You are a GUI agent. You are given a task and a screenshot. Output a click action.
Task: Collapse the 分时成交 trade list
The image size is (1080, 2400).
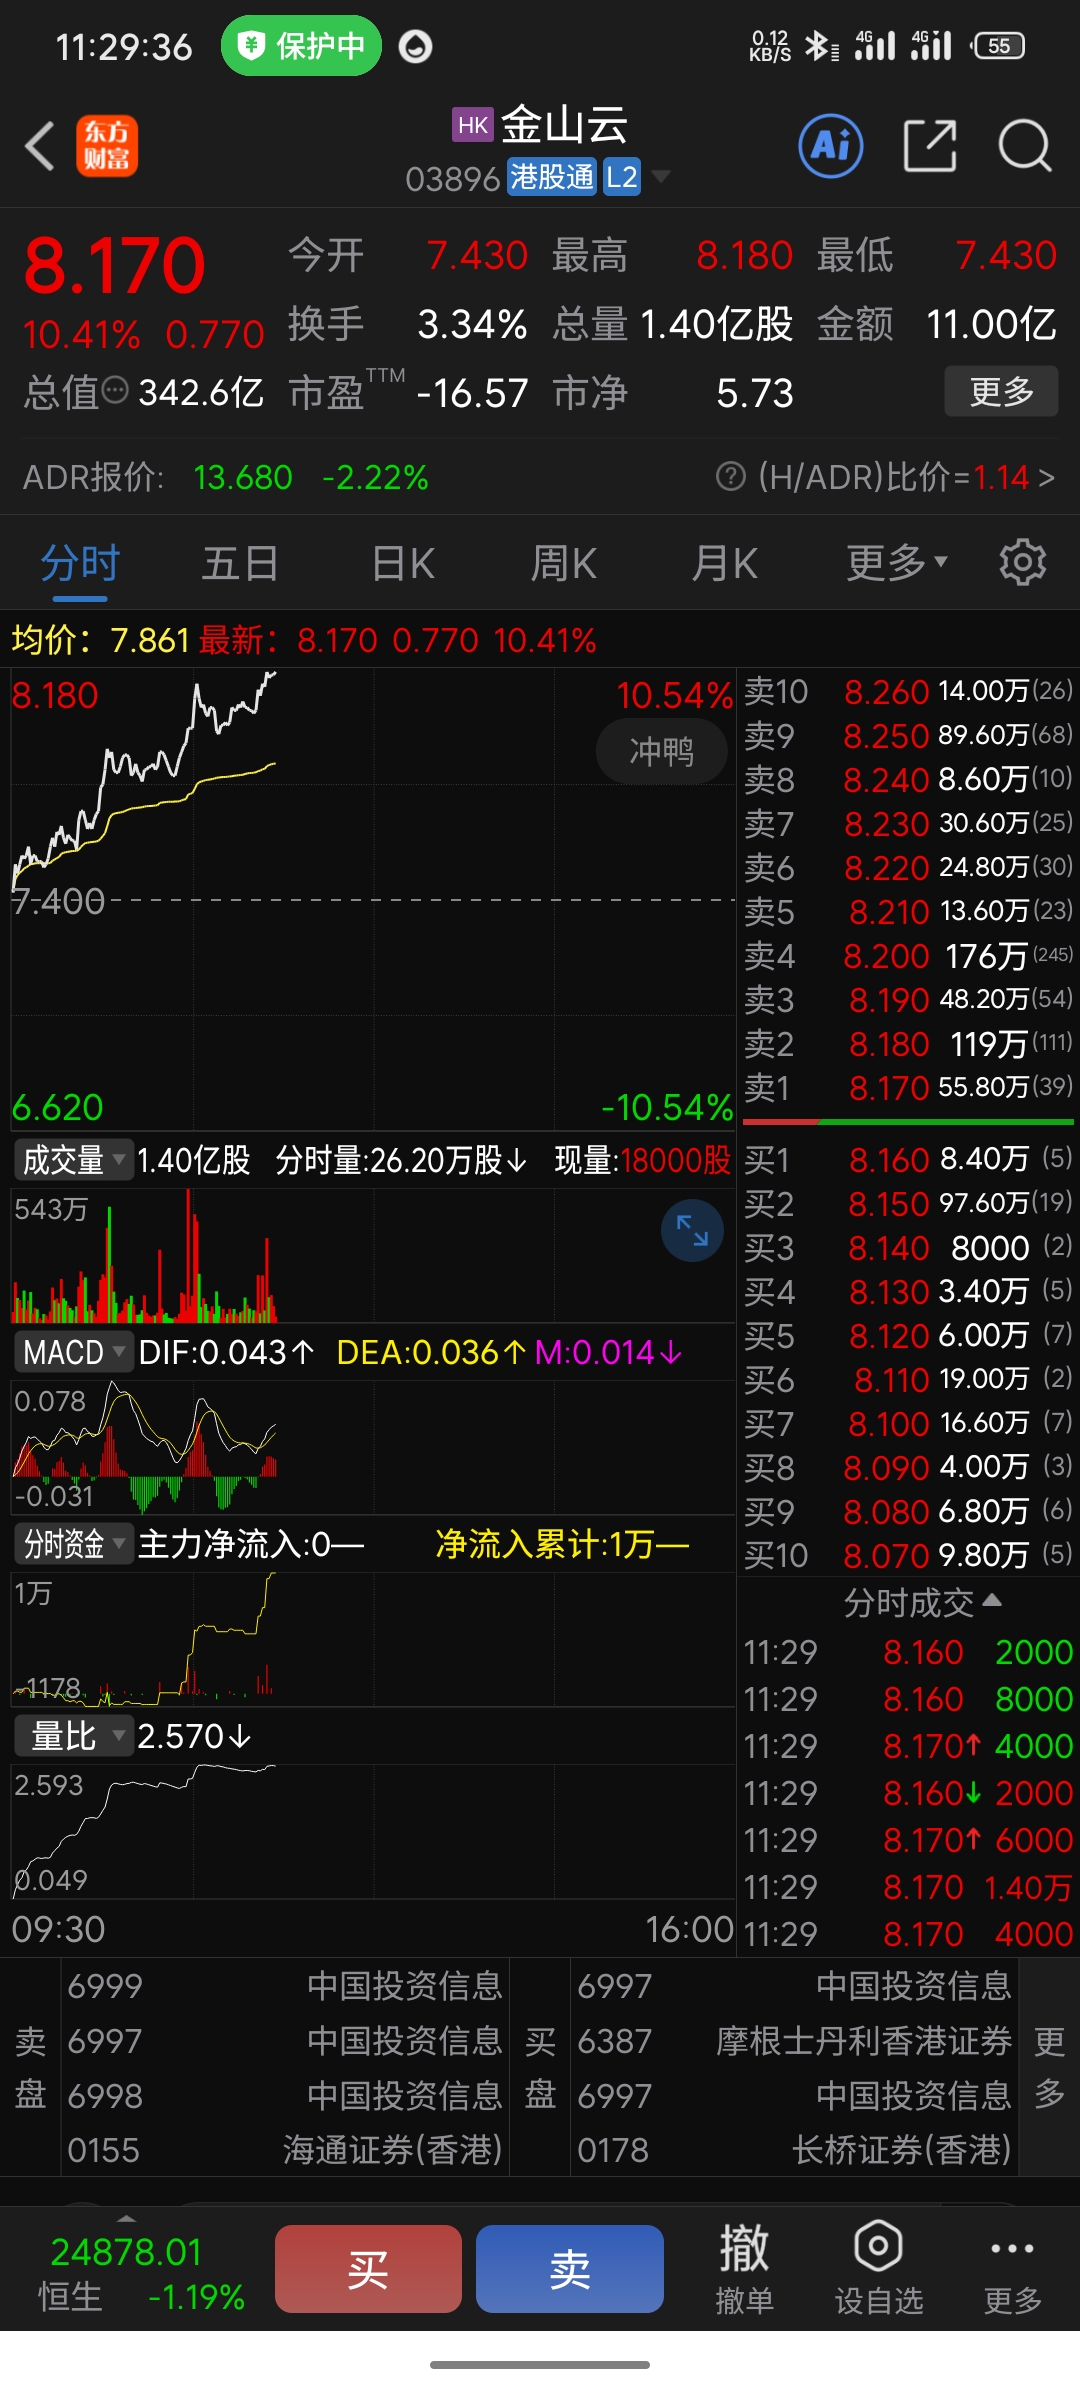pos(922,1602)
